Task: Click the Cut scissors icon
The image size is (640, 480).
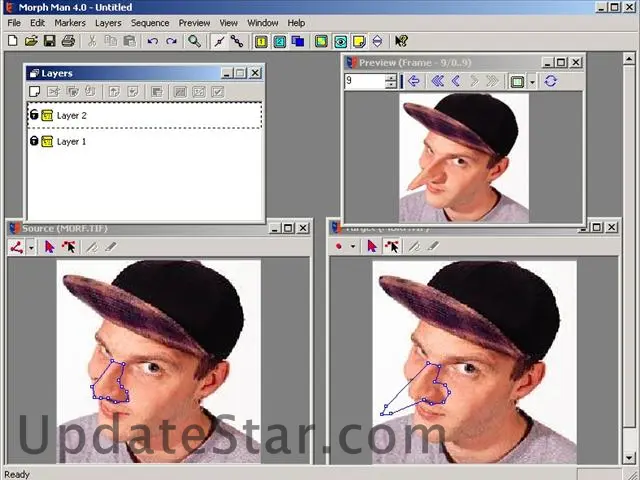Action: [92, 41]
